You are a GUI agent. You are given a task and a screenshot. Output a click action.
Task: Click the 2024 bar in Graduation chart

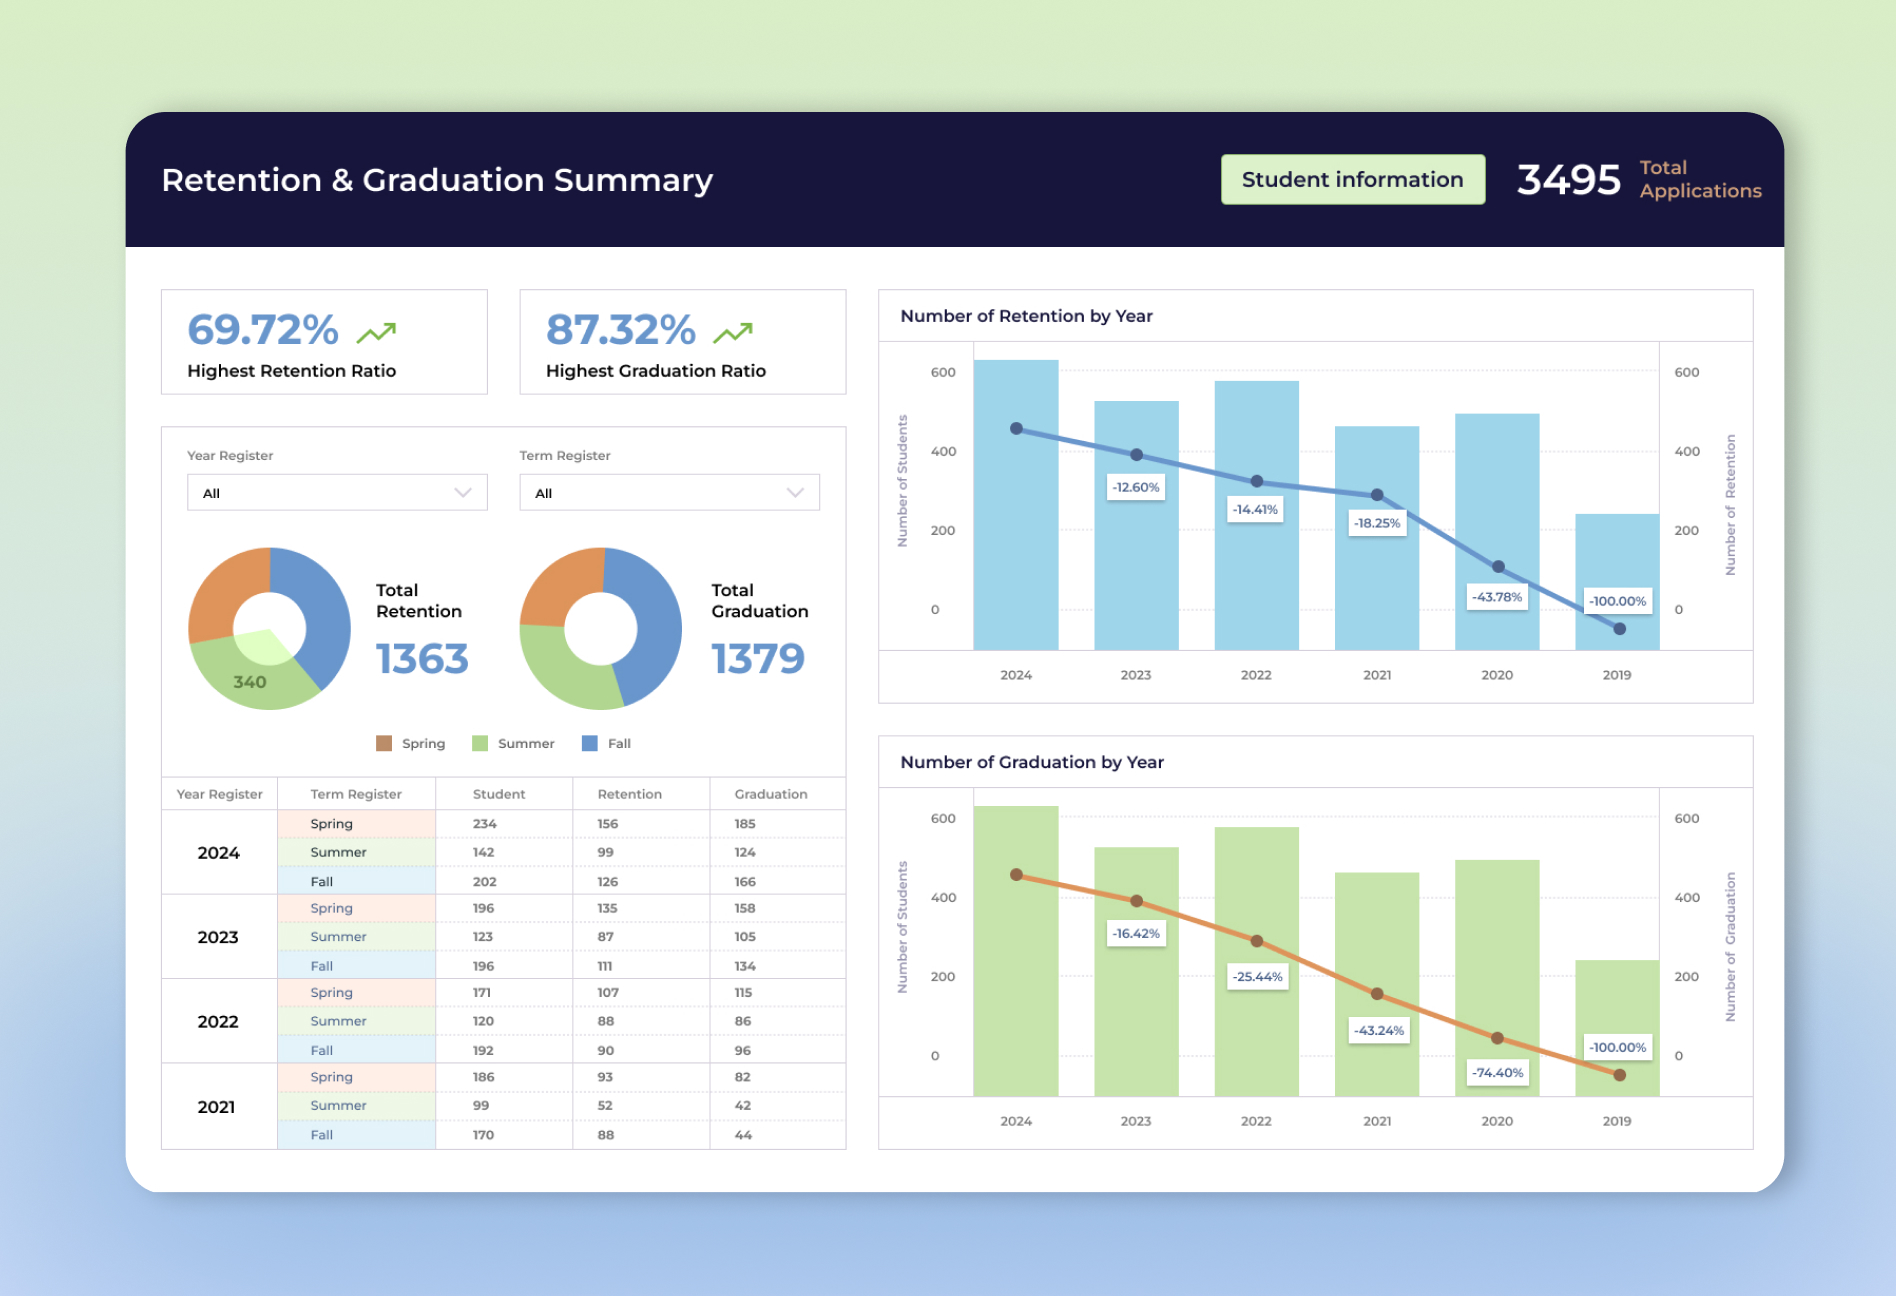click(x=1016, y=951)
